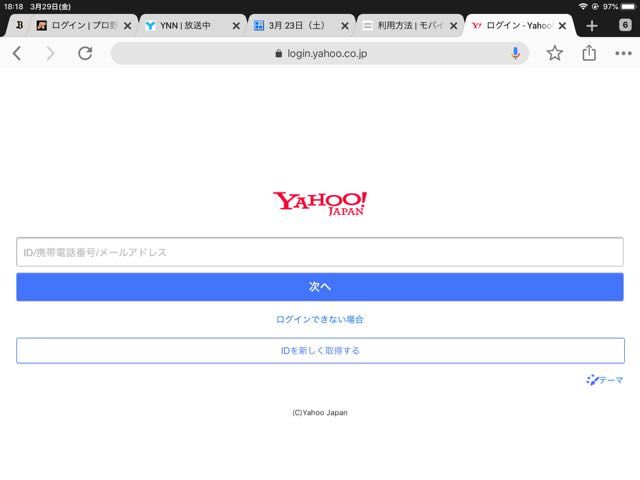Screen dimensions: 640x480
Task: Close the 3月 23日（土） tab
Action: coord(345,26)
